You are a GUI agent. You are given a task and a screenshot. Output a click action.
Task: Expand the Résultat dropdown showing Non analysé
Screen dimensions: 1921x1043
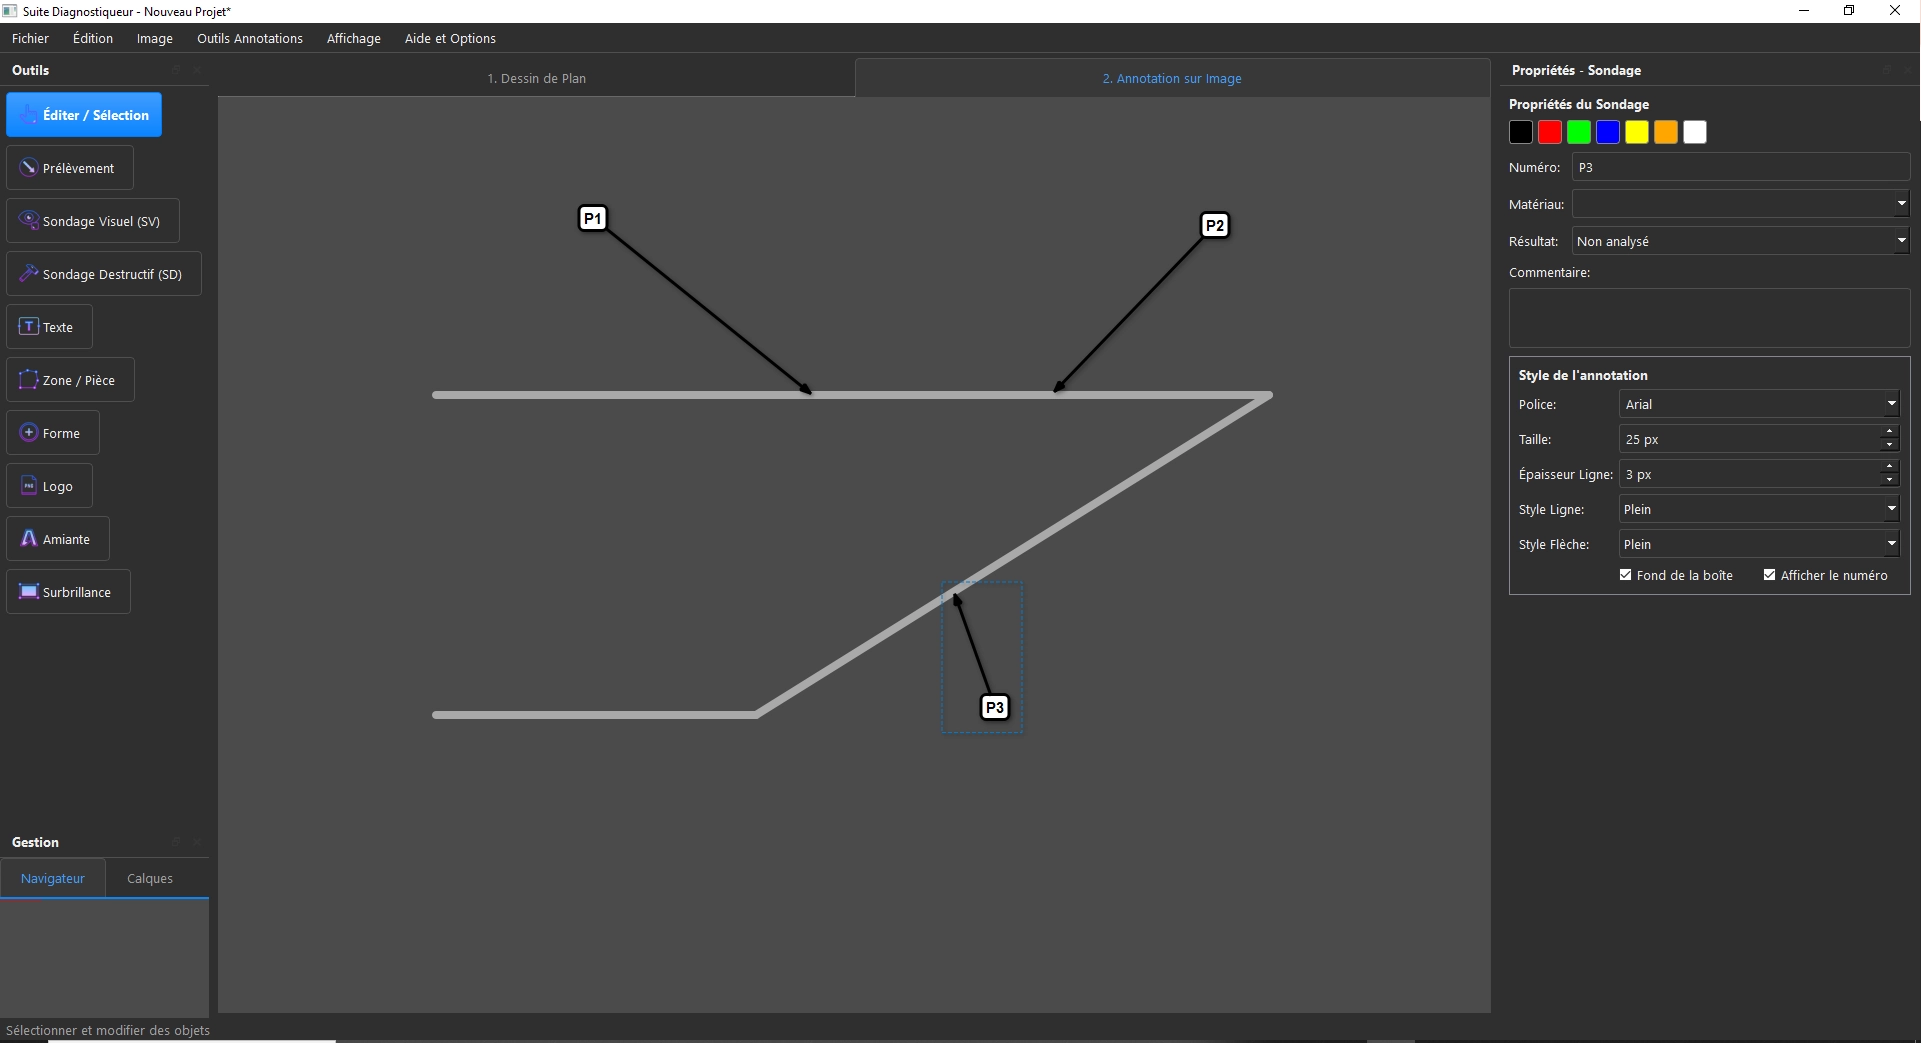1740,241
